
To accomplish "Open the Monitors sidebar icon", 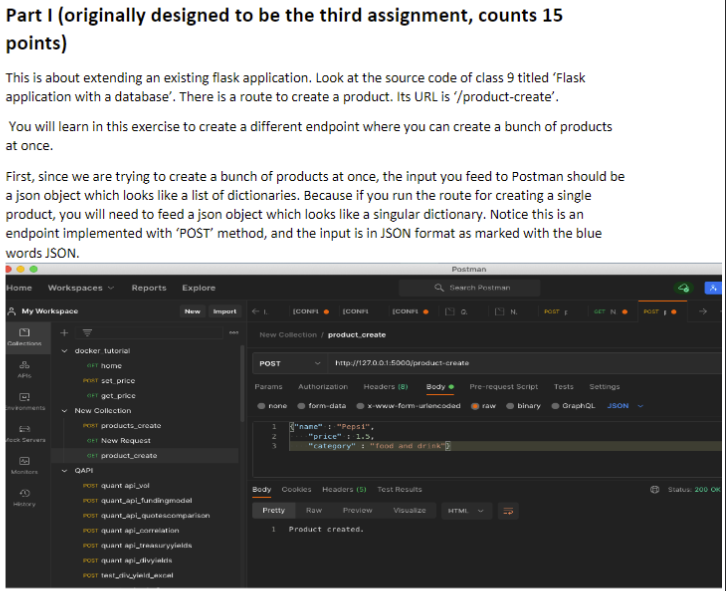I will (25, 465).
